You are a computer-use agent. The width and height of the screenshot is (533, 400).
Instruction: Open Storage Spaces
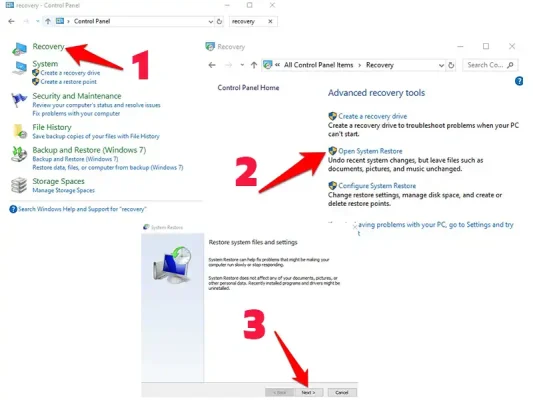point(58,181)
